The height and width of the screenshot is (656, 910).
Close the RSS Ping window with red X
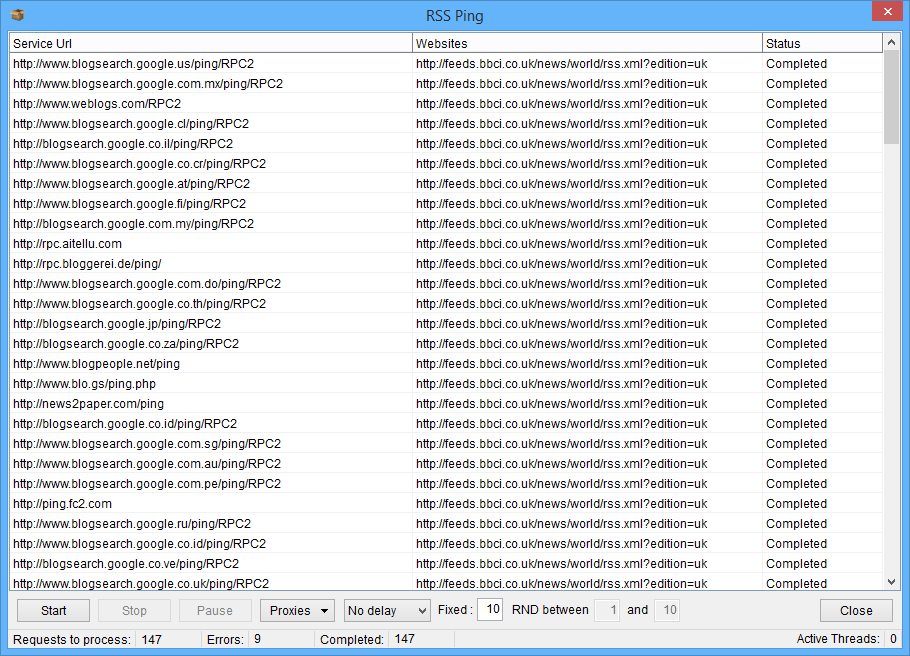click(884, 13)
